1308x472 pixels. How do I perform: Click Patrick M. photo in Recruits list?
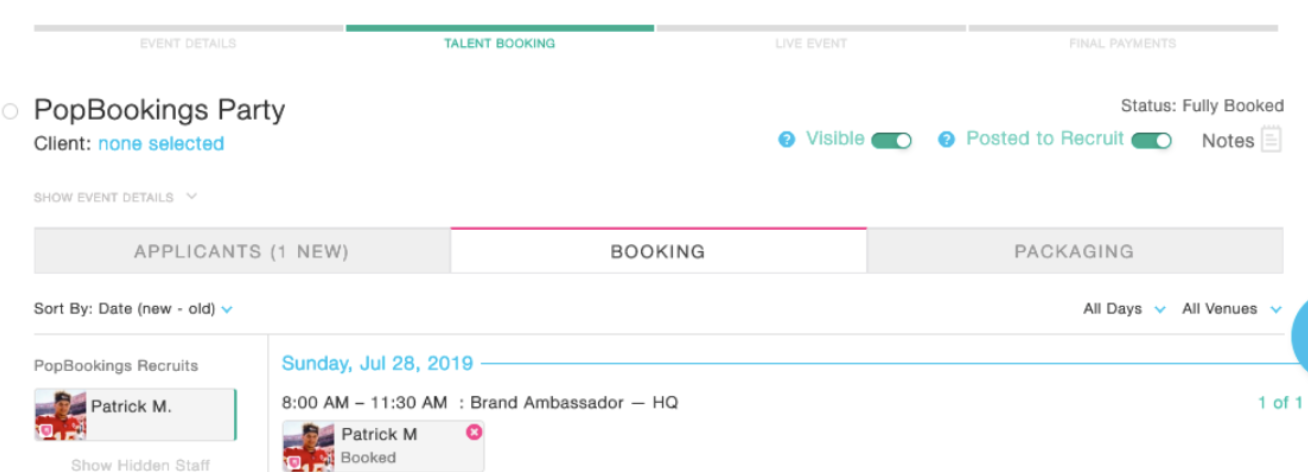(x=60, y=415)
